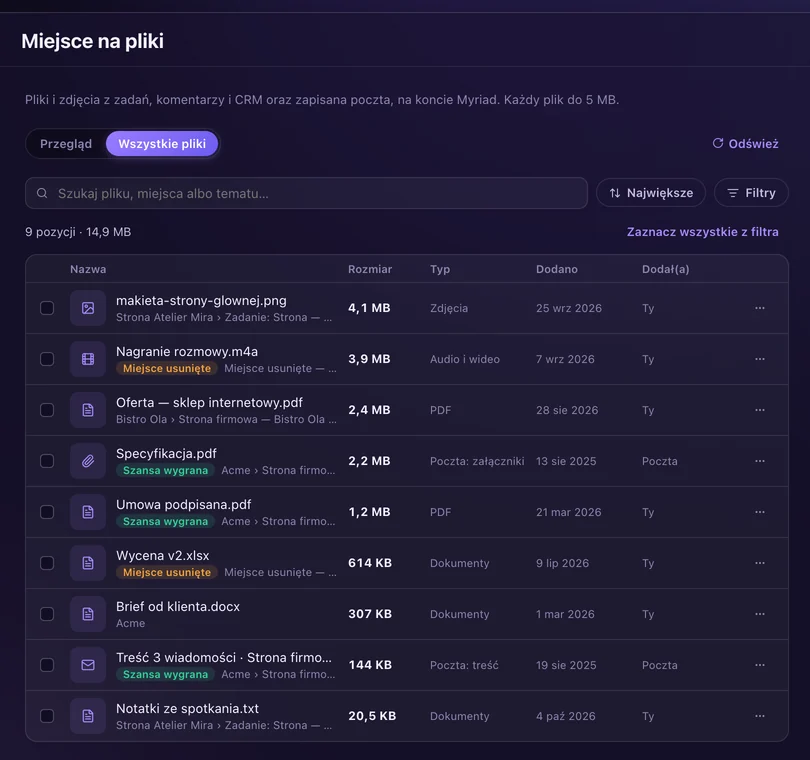Viewport: 810px width, 760px height.
Task: Click the document icon for Notatki ze spotkania.txt
Action: pyautogui.click(x=88, y=716)
